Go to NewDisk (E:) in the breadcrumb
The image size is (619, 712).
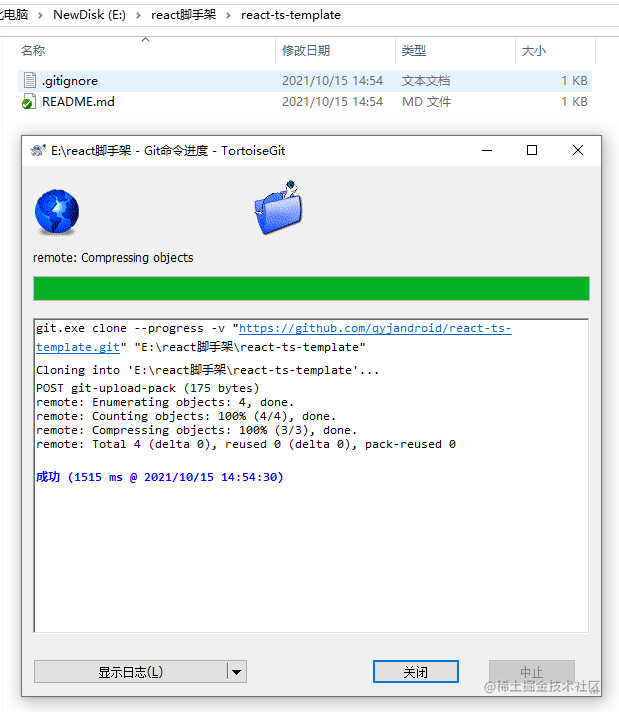pos(89,15)
